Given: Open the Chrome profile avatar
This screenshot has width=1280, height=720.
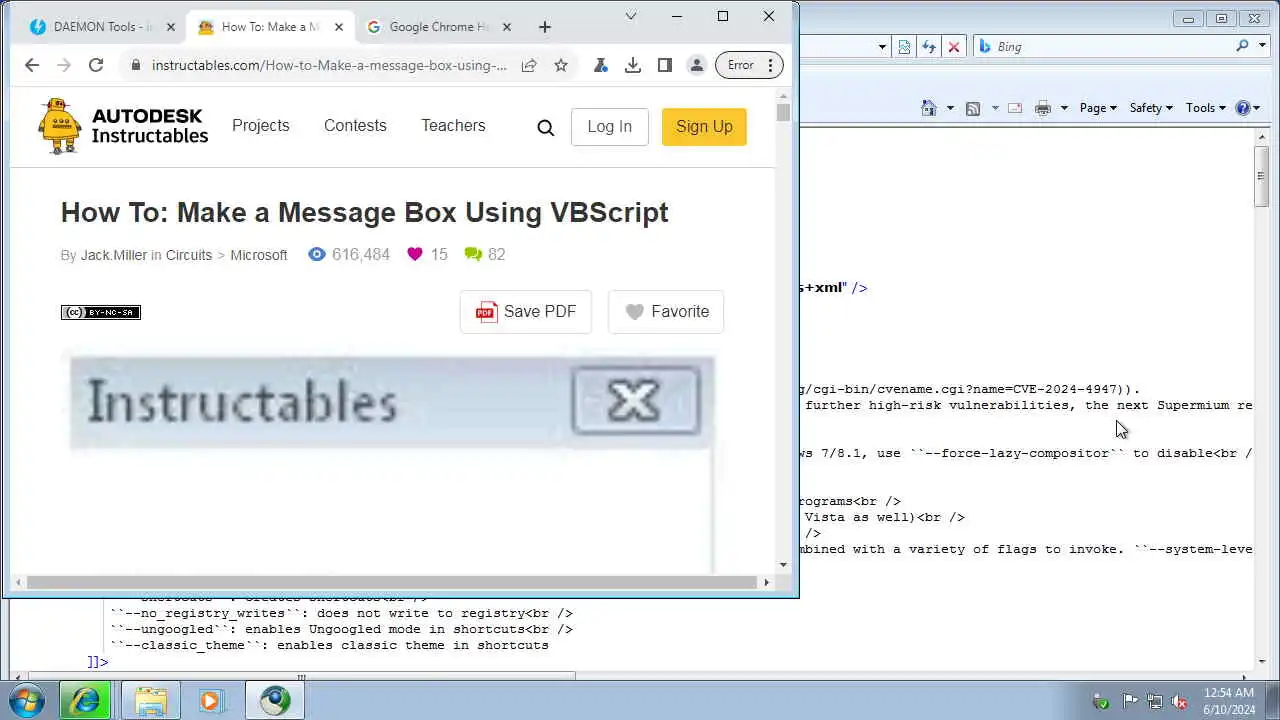Looking at the screenshot, I should 697,65.
